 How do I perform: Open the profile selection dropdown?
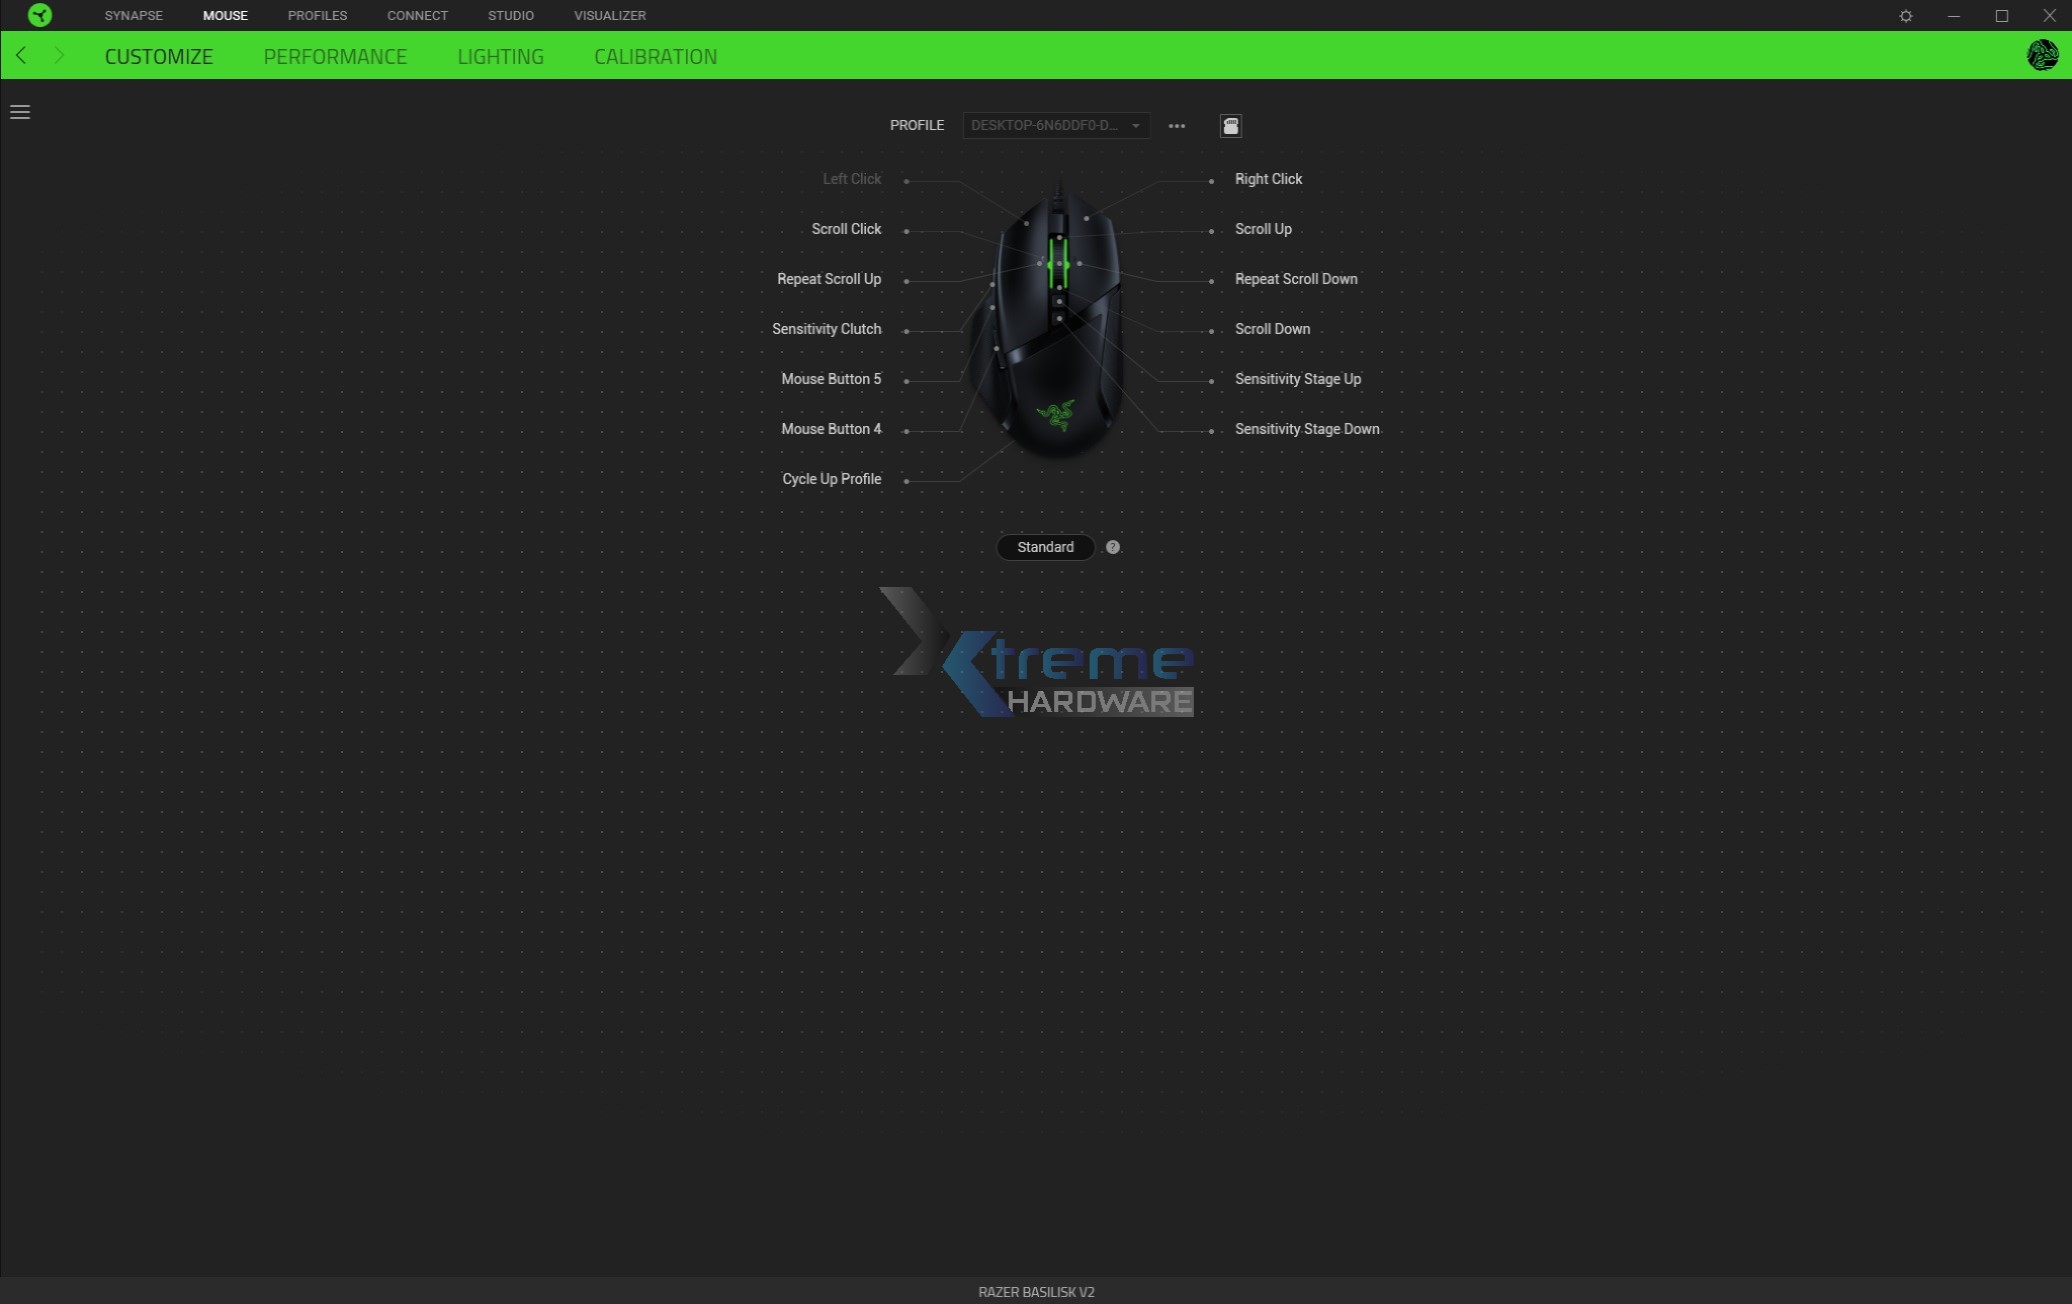pos(1056,126)
